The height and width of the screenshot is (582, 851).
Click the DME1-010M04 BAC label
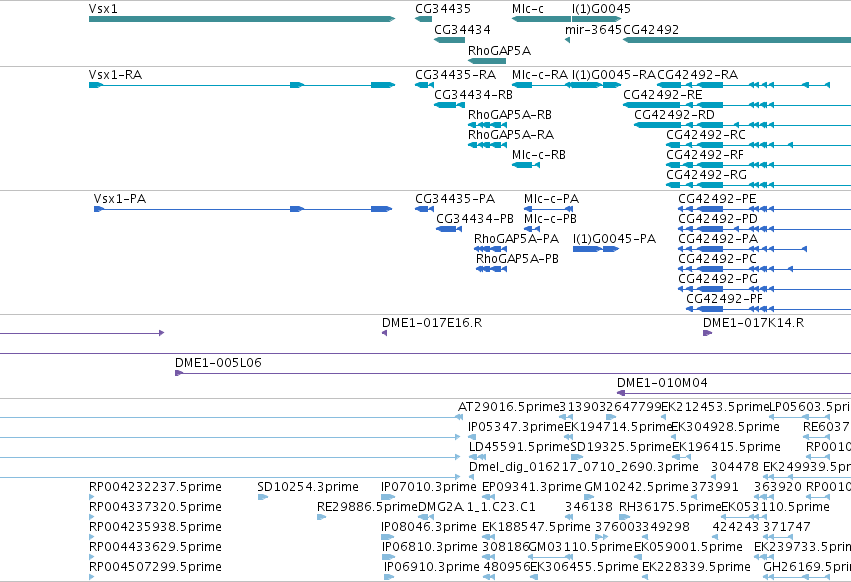click(662, 383)
